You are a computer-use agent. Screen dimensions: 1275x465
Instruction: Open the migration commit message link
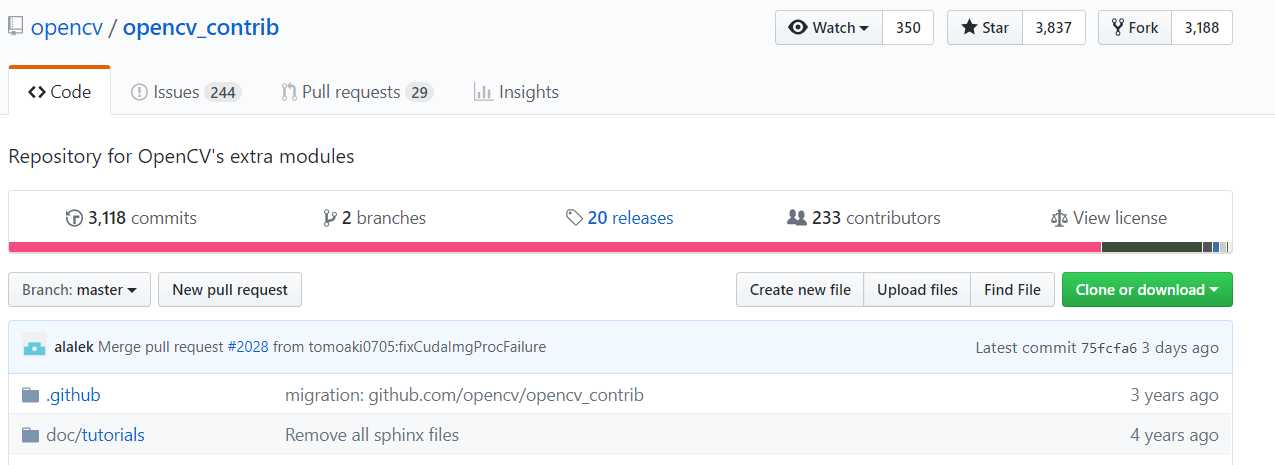[464, 395]
